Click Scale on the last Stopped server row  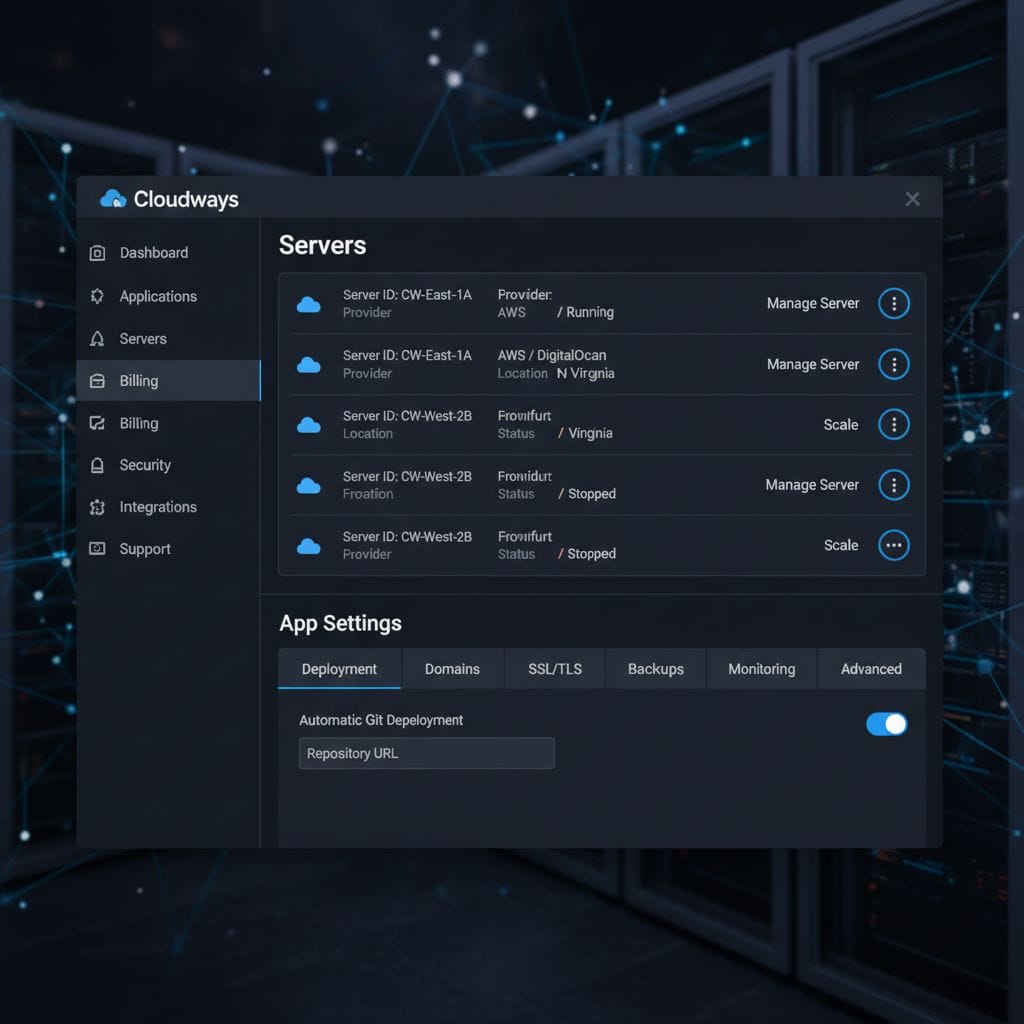841,545
